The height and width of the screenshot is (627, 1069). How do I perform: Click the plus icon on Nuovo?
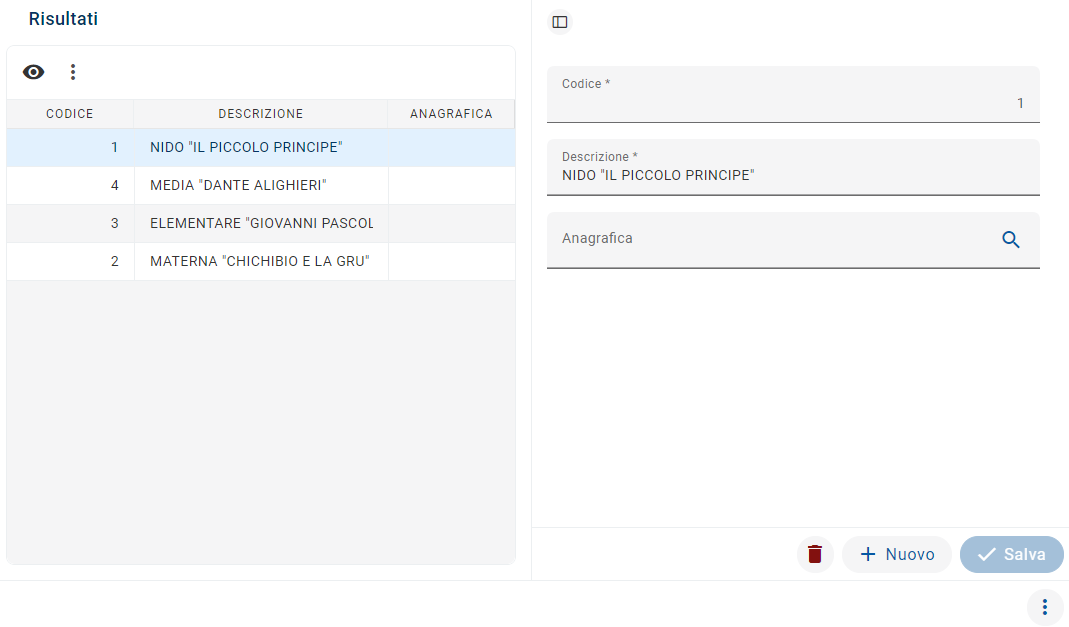click(868, 554)
